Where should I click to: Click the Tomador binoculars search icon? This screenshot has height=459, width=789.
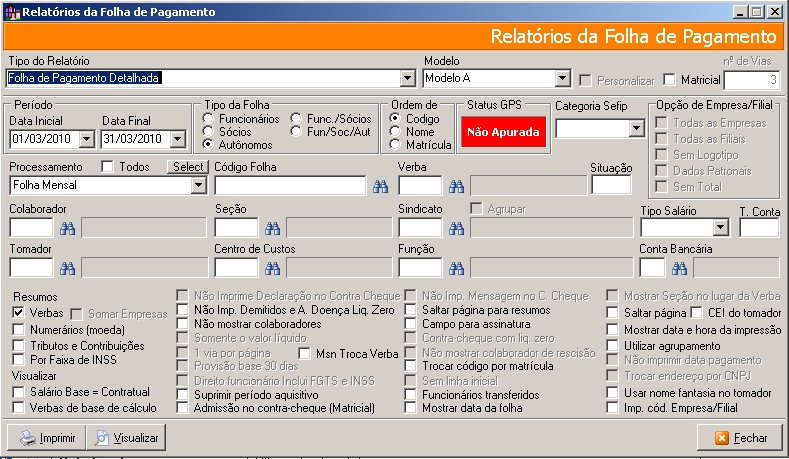(68, 268)
